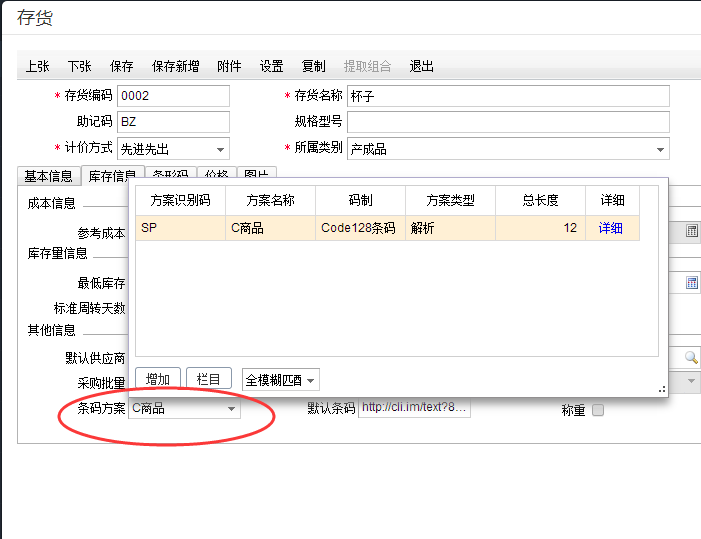Expand the 全模糊匹配 match mode dropdown

[311, 380]
